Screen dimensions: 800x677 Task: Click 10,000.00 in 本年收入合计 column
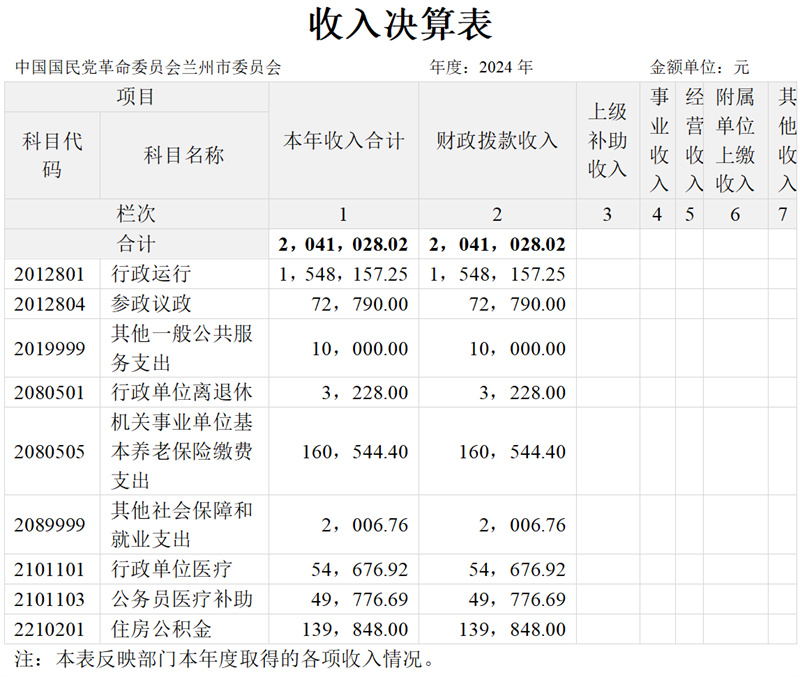click(x=360, y=349)
